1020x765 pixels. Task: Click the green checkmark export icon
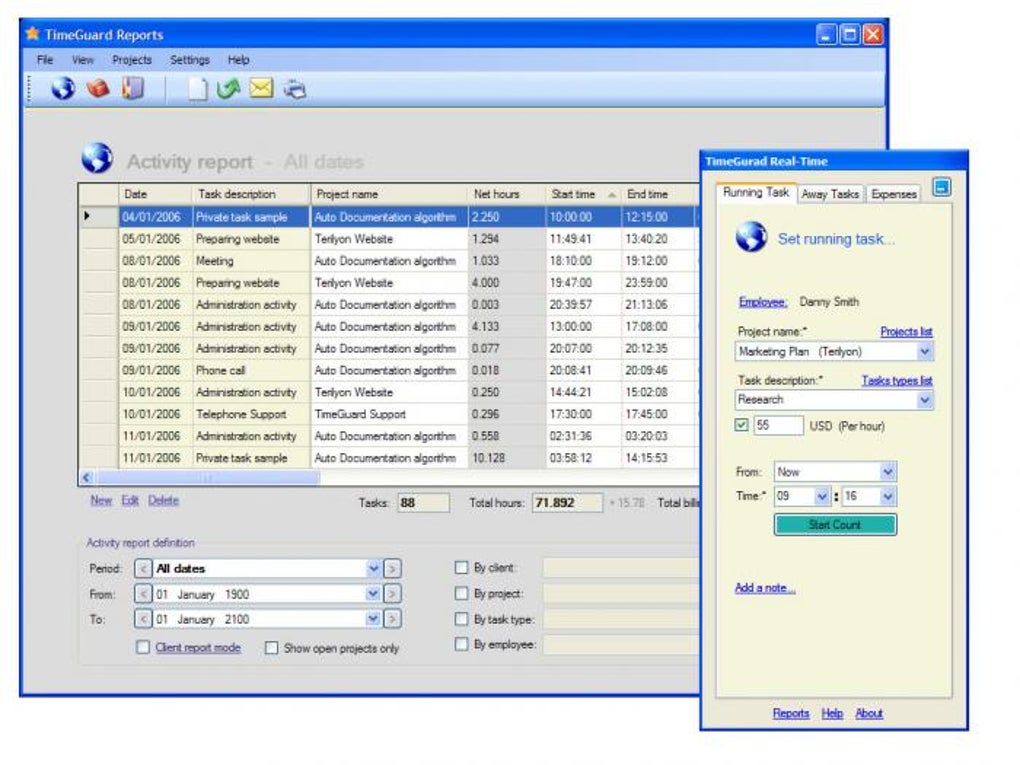click(x=226, y=88)
